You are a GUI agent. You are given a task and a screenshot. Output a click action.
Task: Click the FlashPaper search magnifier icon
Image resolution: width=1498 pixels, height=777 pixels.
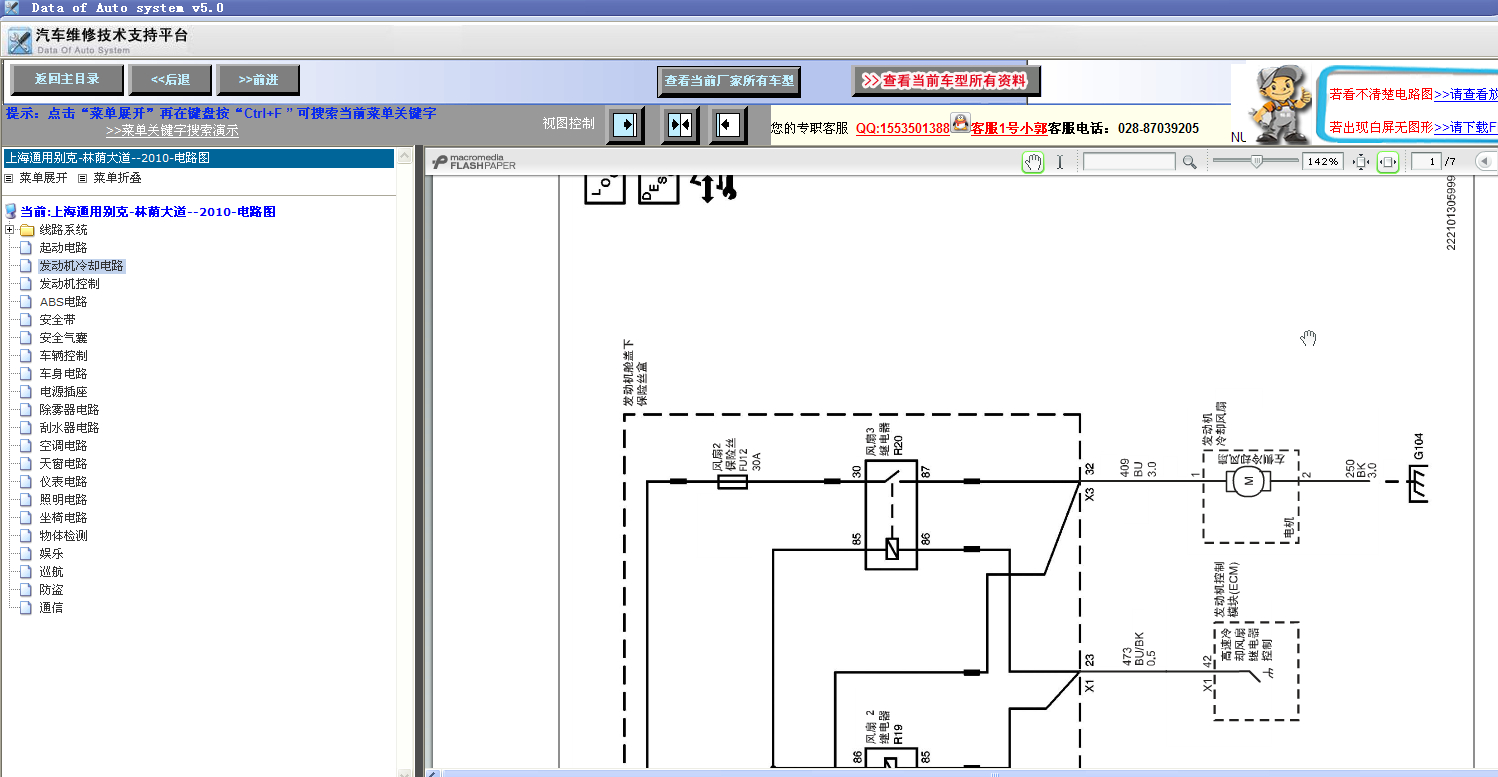coord(1189,162)
